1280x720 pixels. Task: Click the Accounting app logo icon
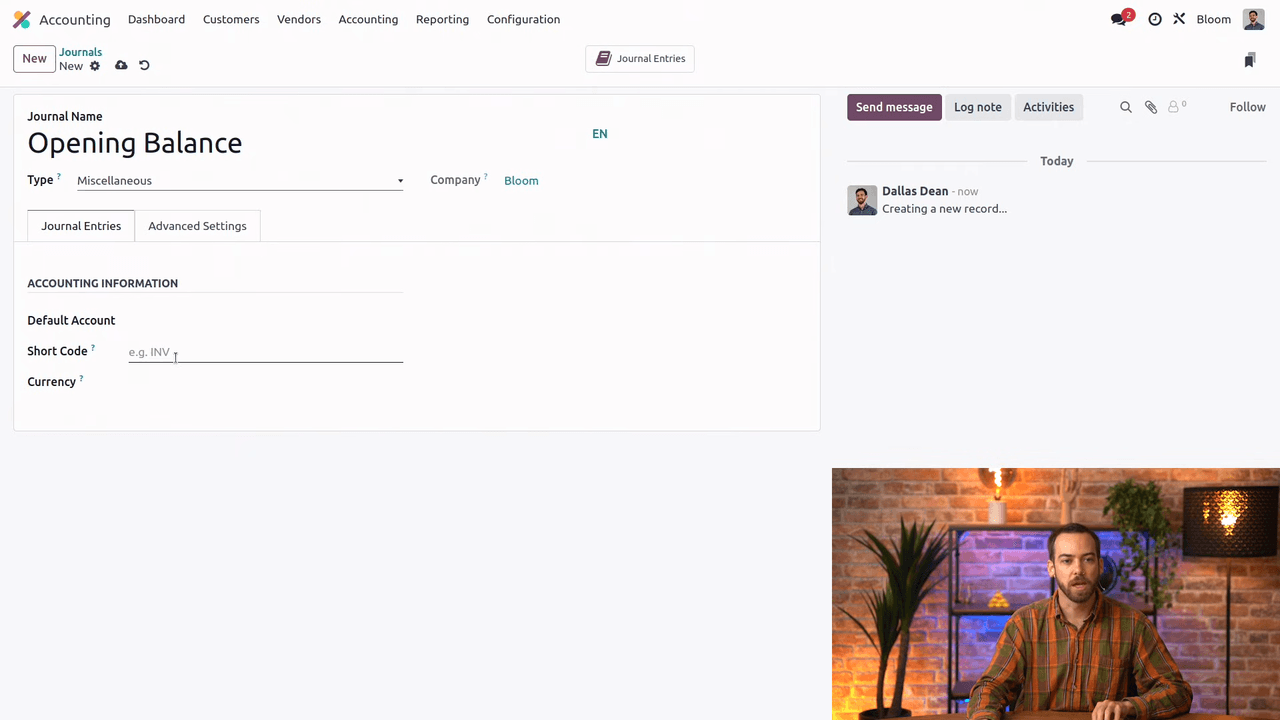[x=21, y=20]
